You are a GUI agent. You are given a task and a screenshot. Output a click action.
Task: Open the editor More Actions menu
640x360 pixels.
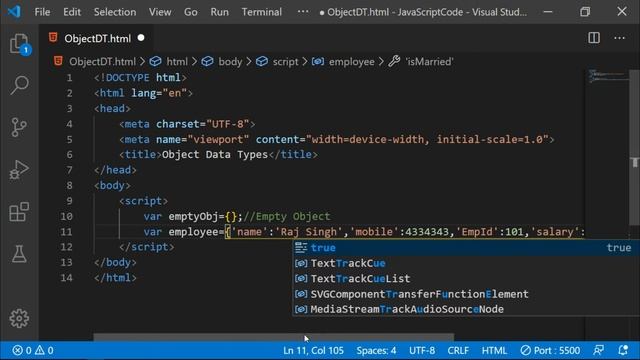point(620,38)
